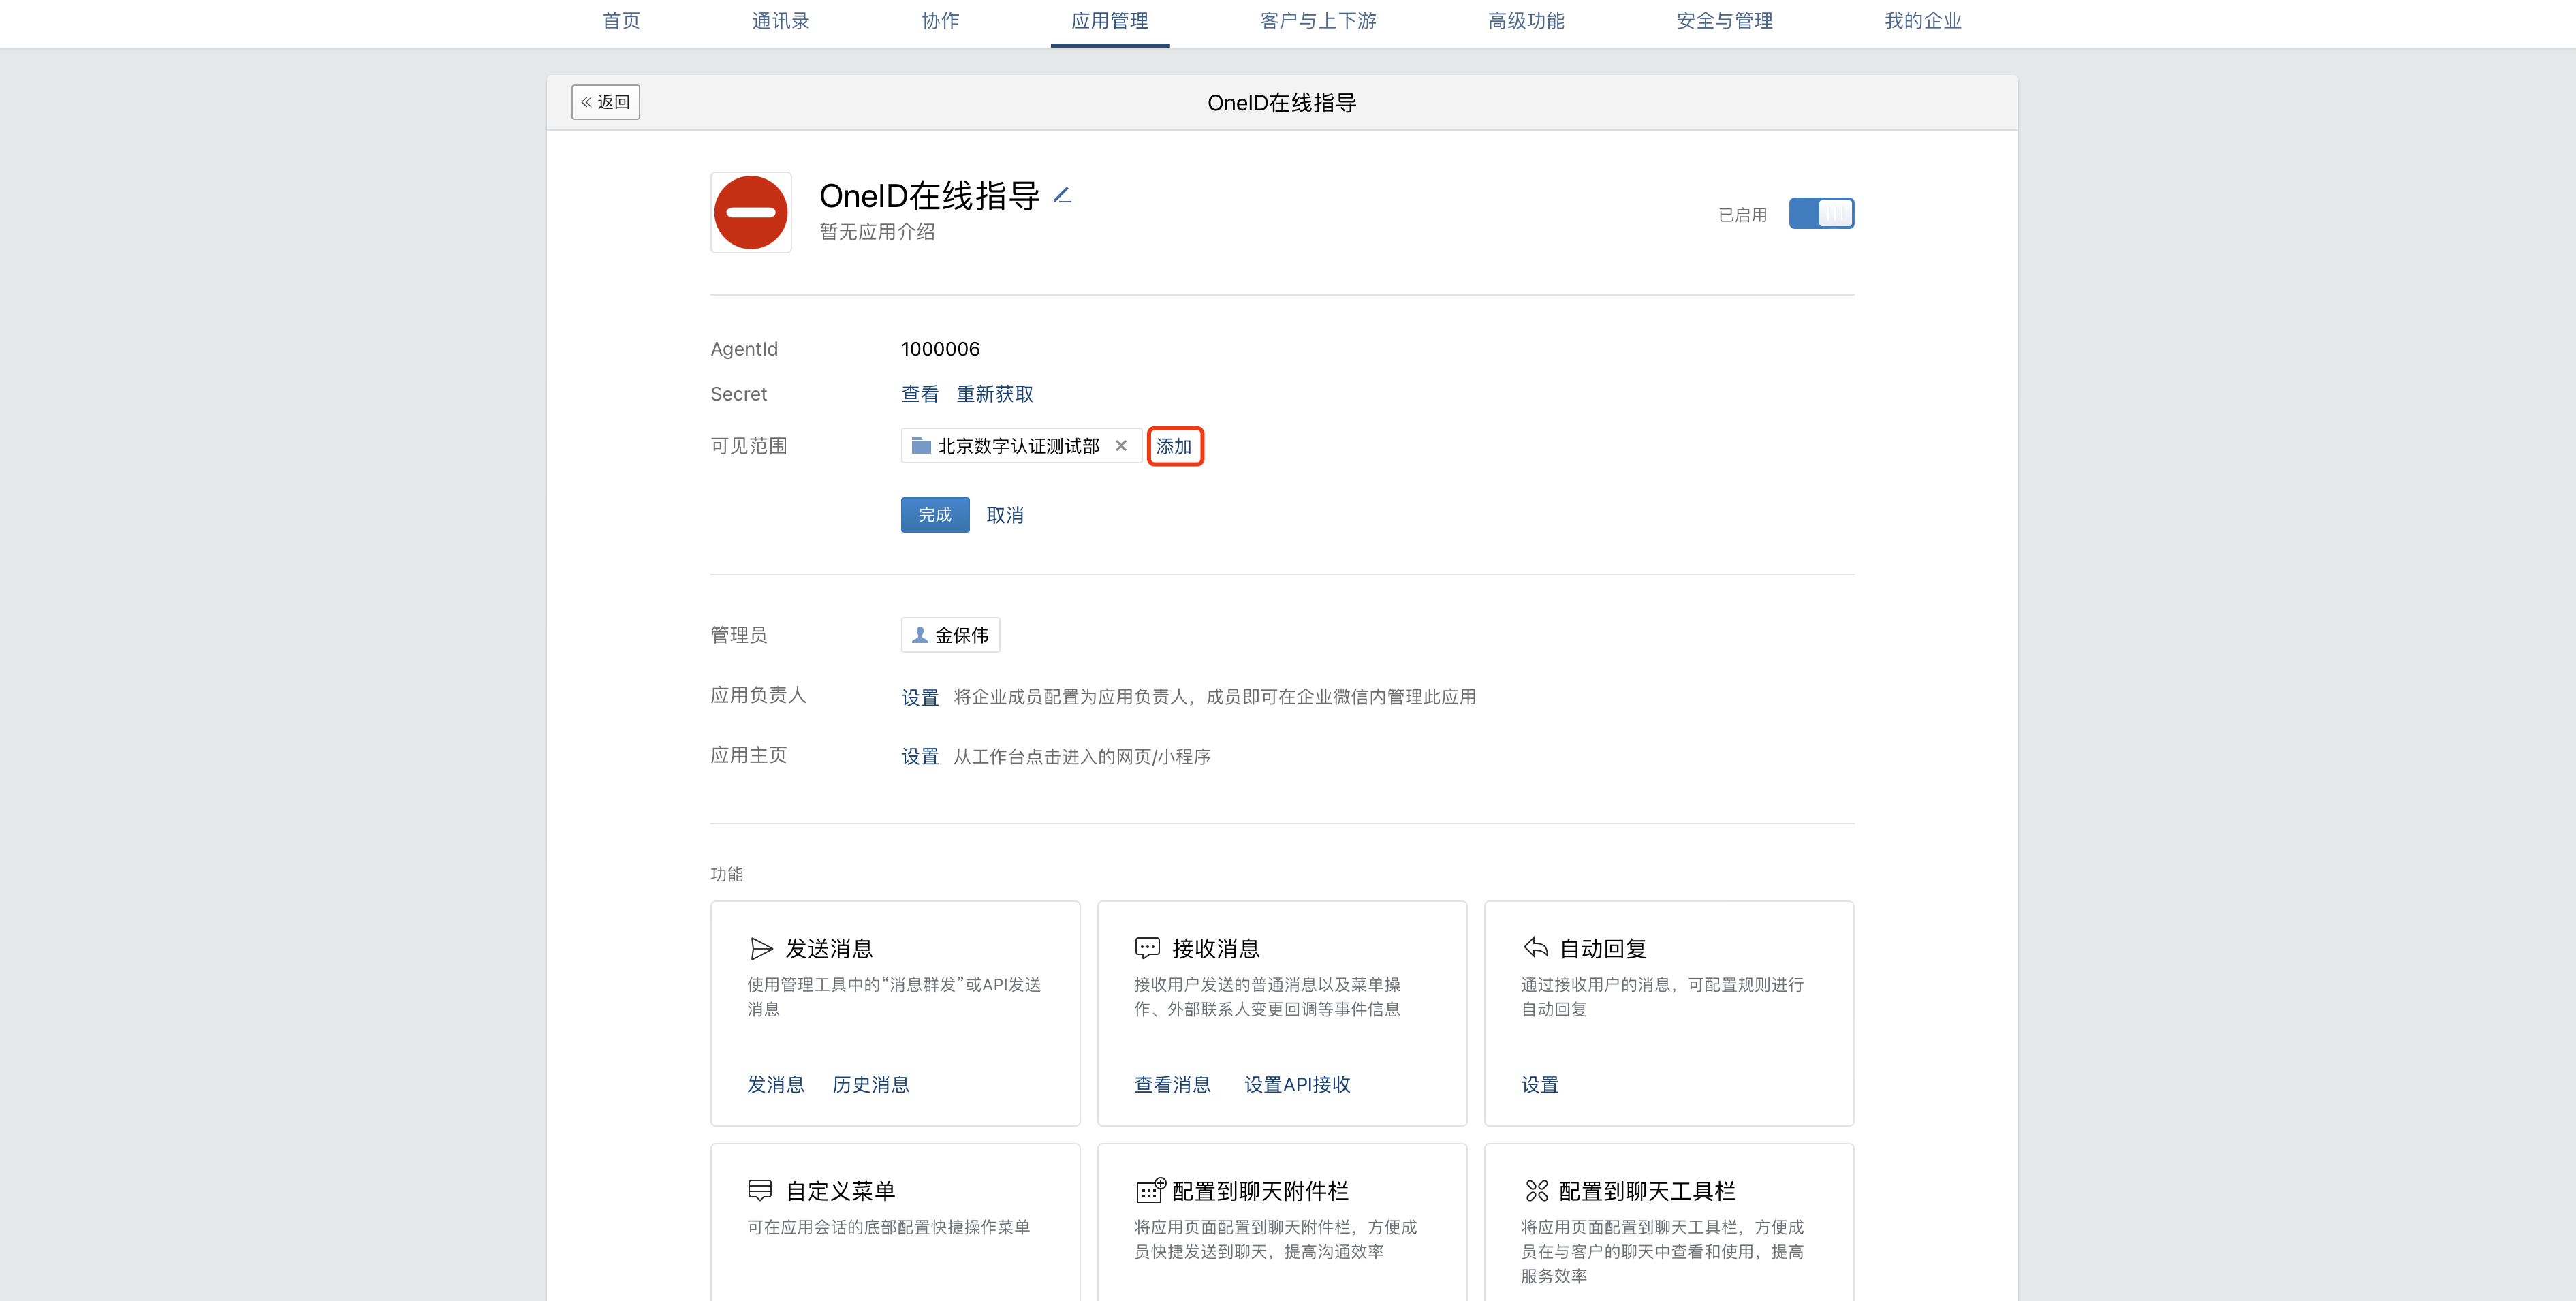2576x1301 pixels.
Task: Click the red OneID app logo
Action: point(750,212)
